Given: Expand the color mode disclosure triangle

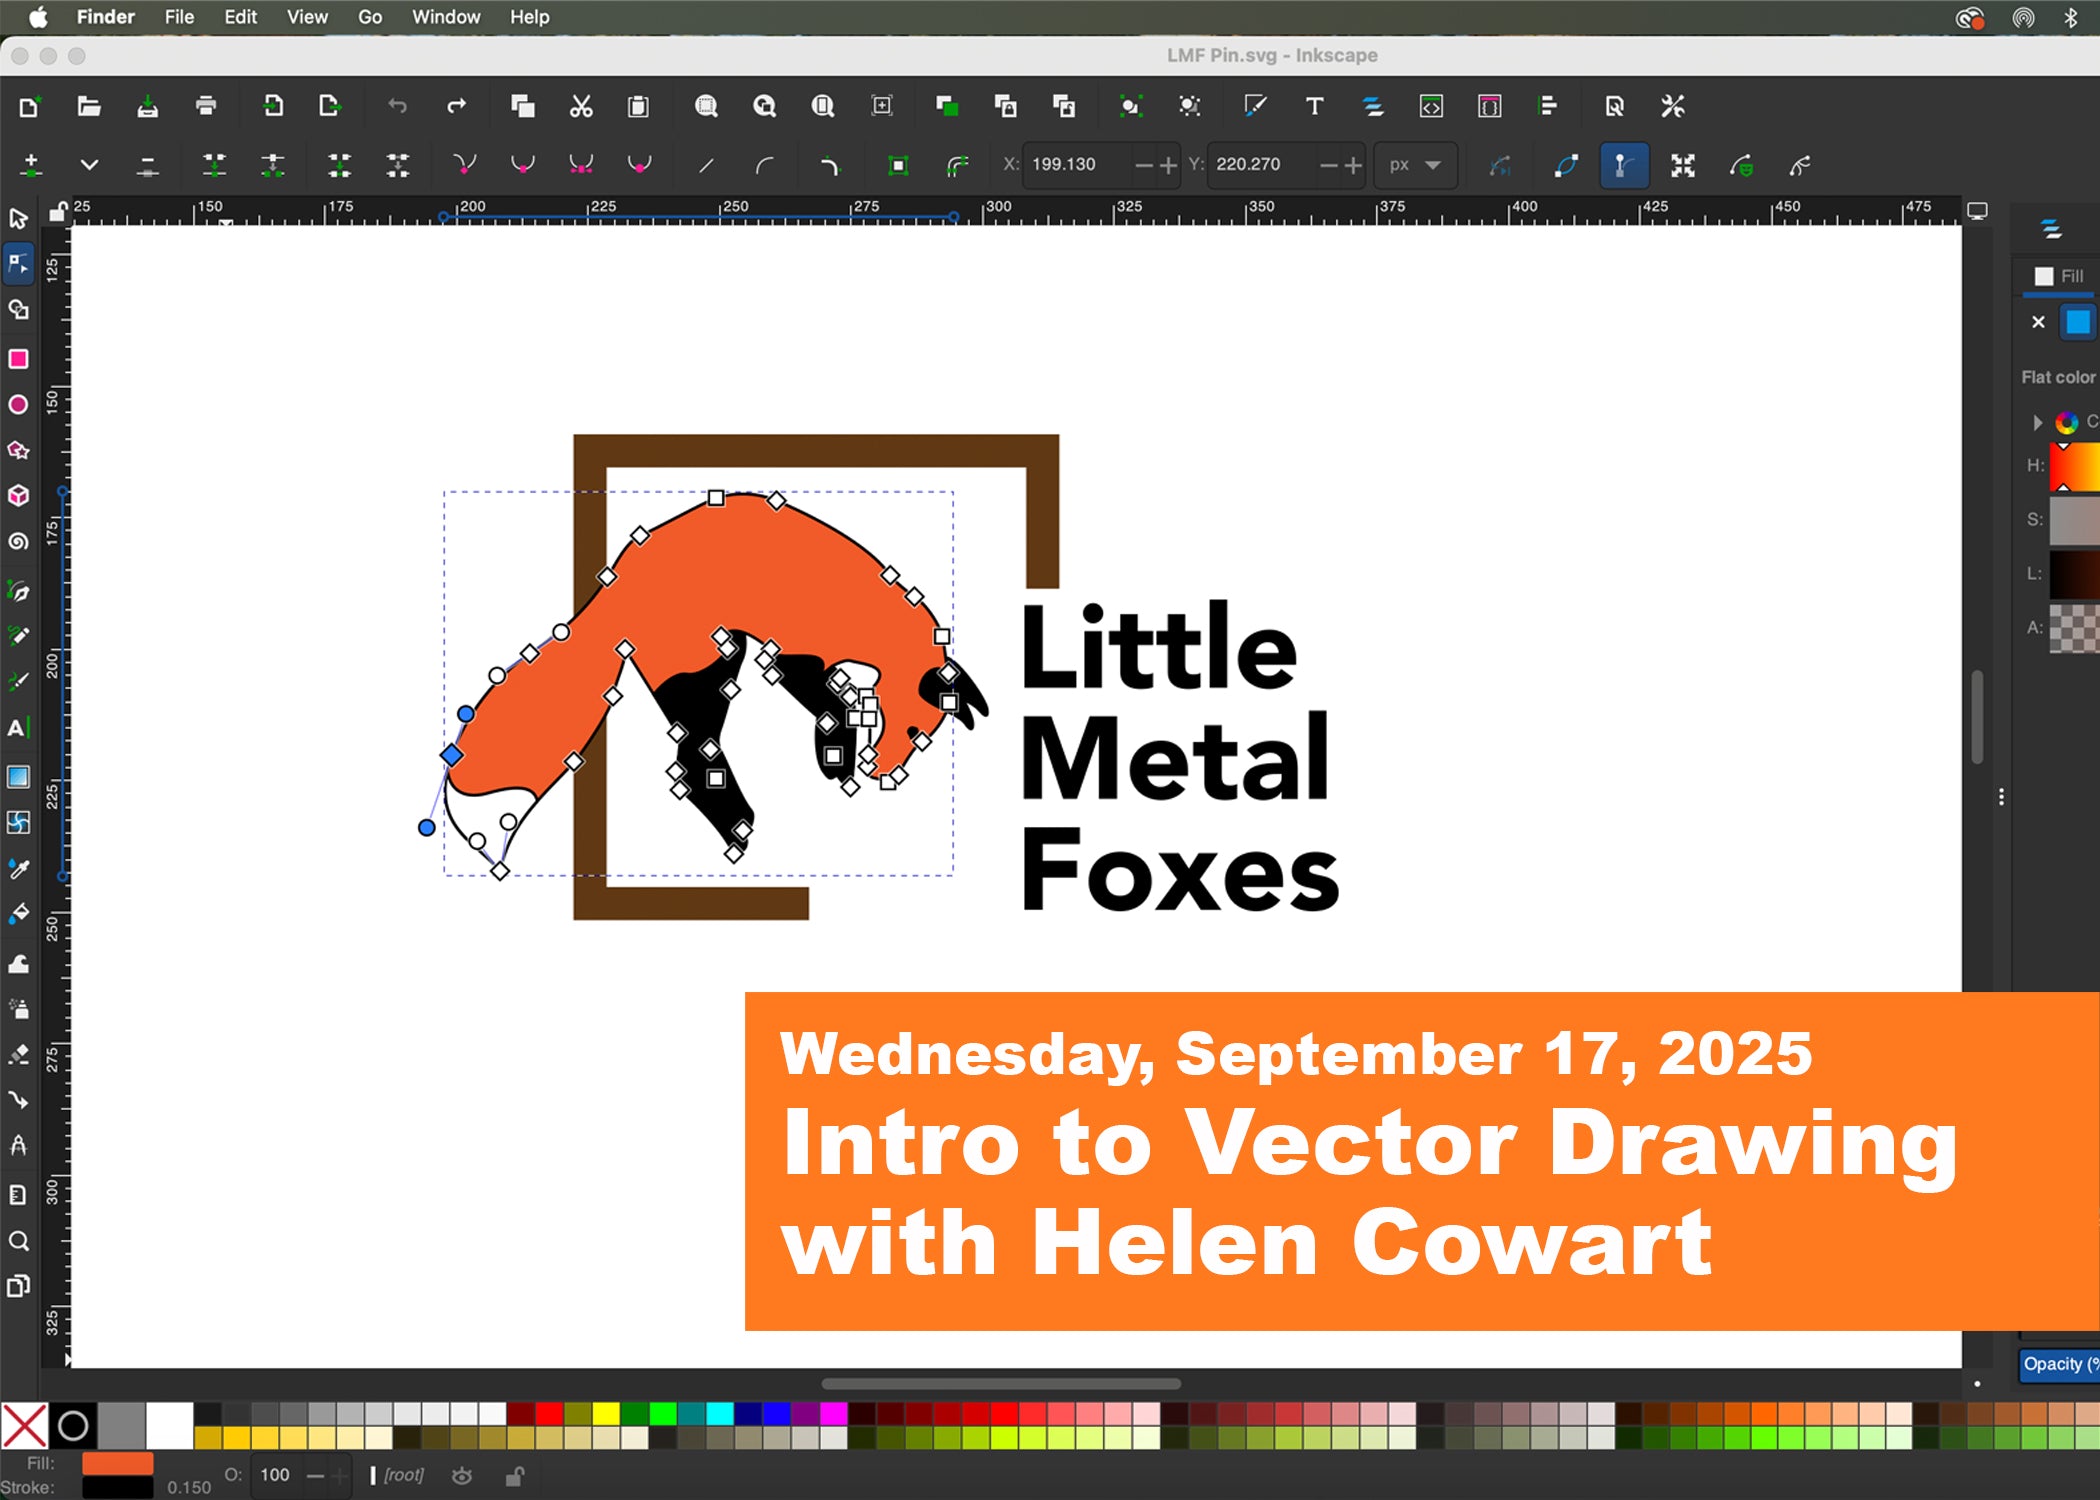Looking at the screenshot, I should [x=2037, y=422].
